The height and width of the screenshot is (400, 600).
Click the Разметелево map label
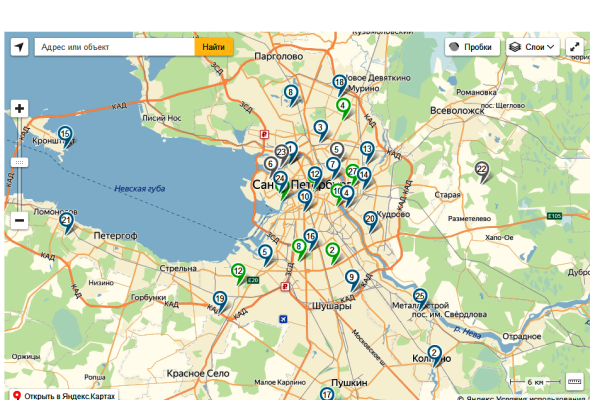coord(469,219)
